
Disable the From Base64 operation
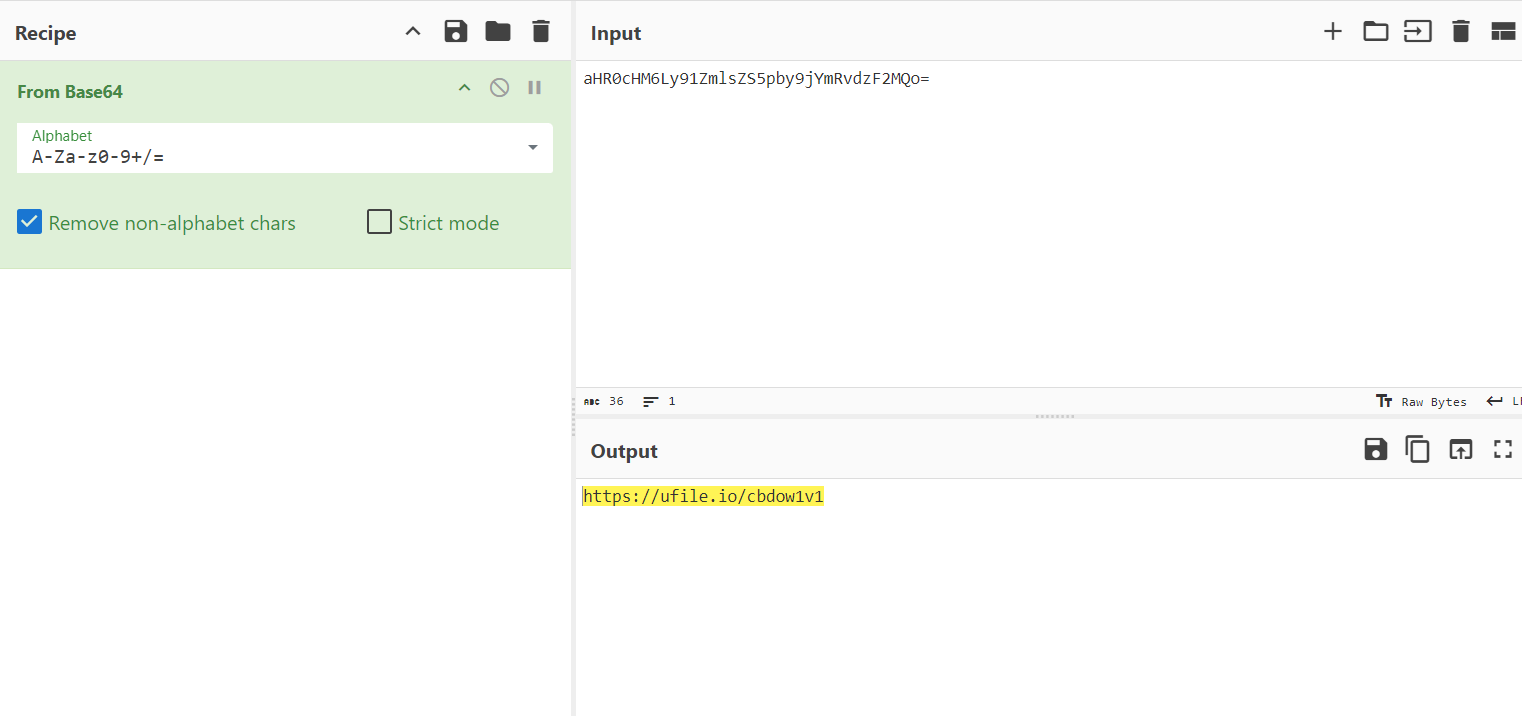499,88
